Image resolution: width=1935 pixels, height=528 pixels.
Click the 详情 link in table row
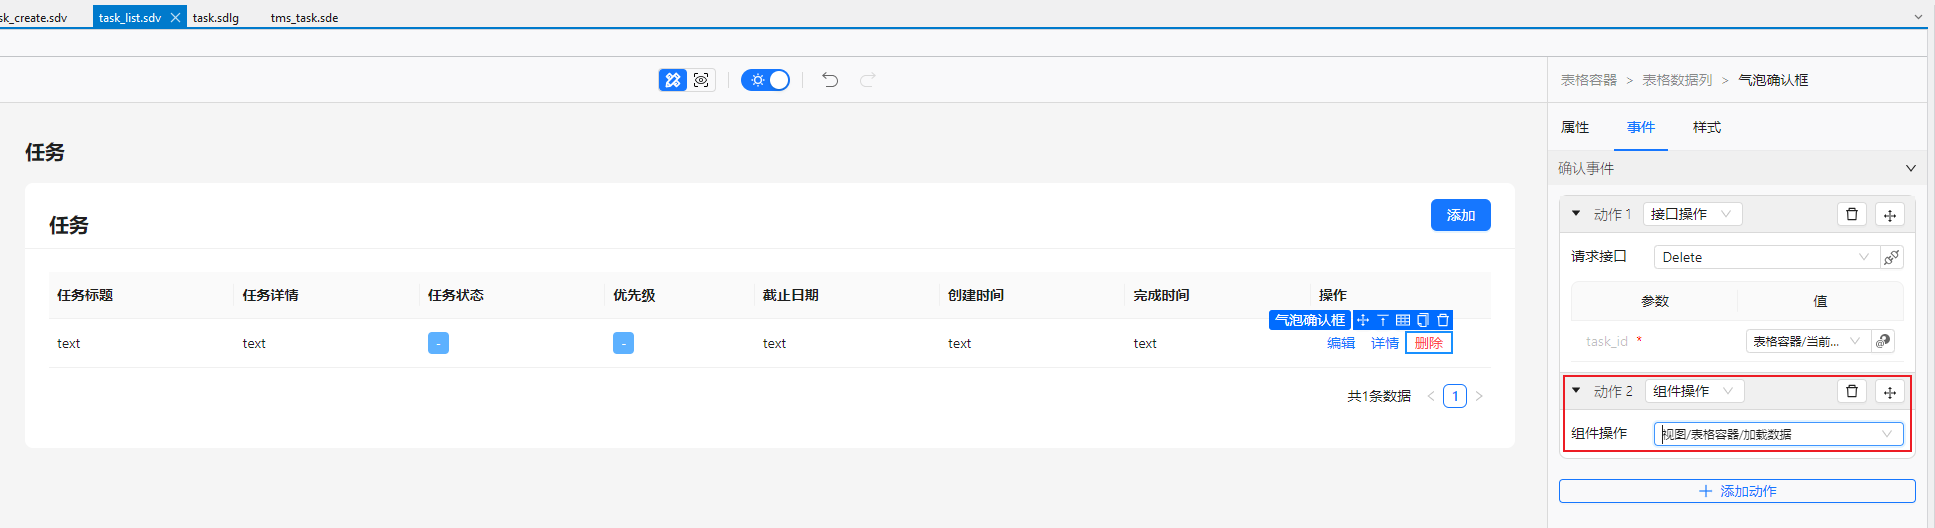point(1385,343)
